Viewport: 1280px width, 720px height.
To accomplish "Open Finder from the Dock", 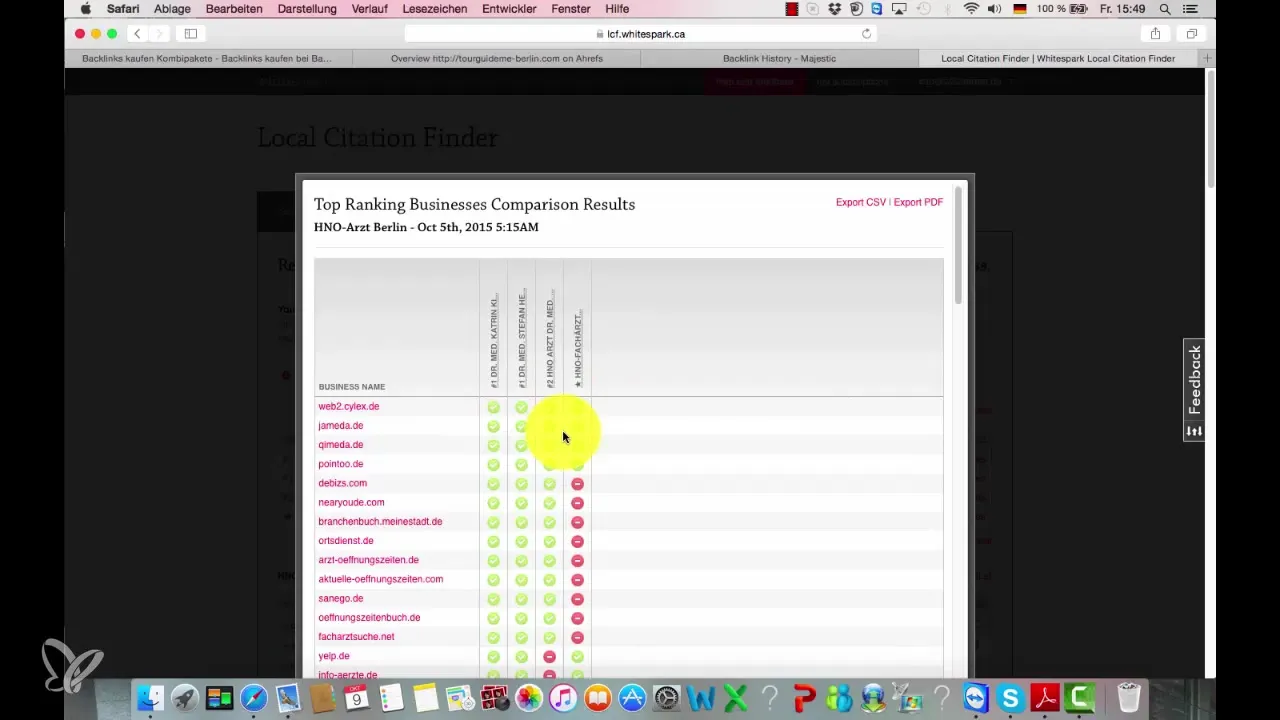I will [150, 697].
